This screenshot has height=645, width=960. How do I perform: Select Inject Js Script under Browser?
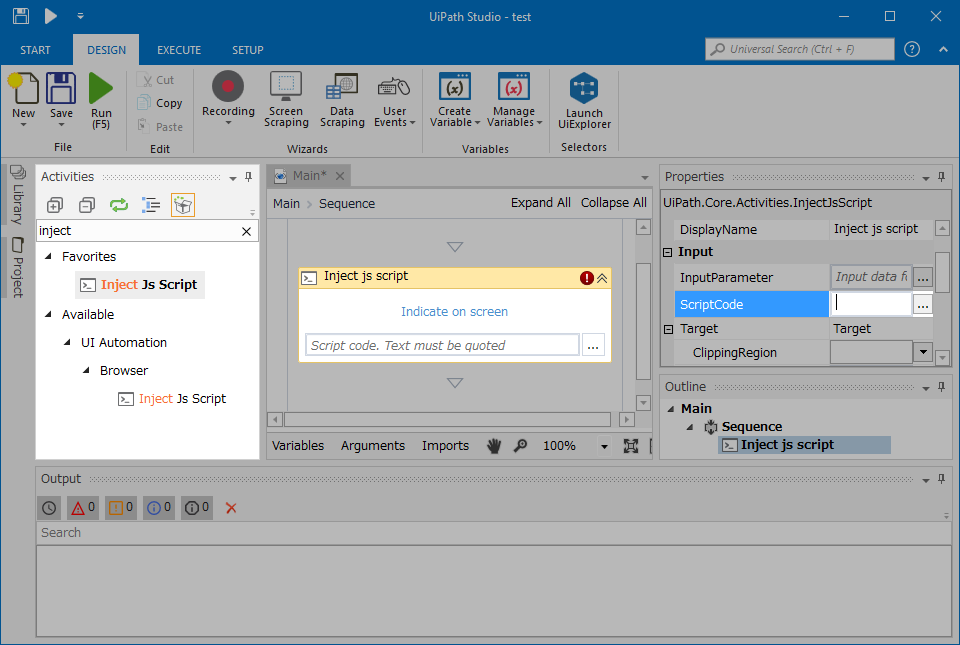click(172, 399)
